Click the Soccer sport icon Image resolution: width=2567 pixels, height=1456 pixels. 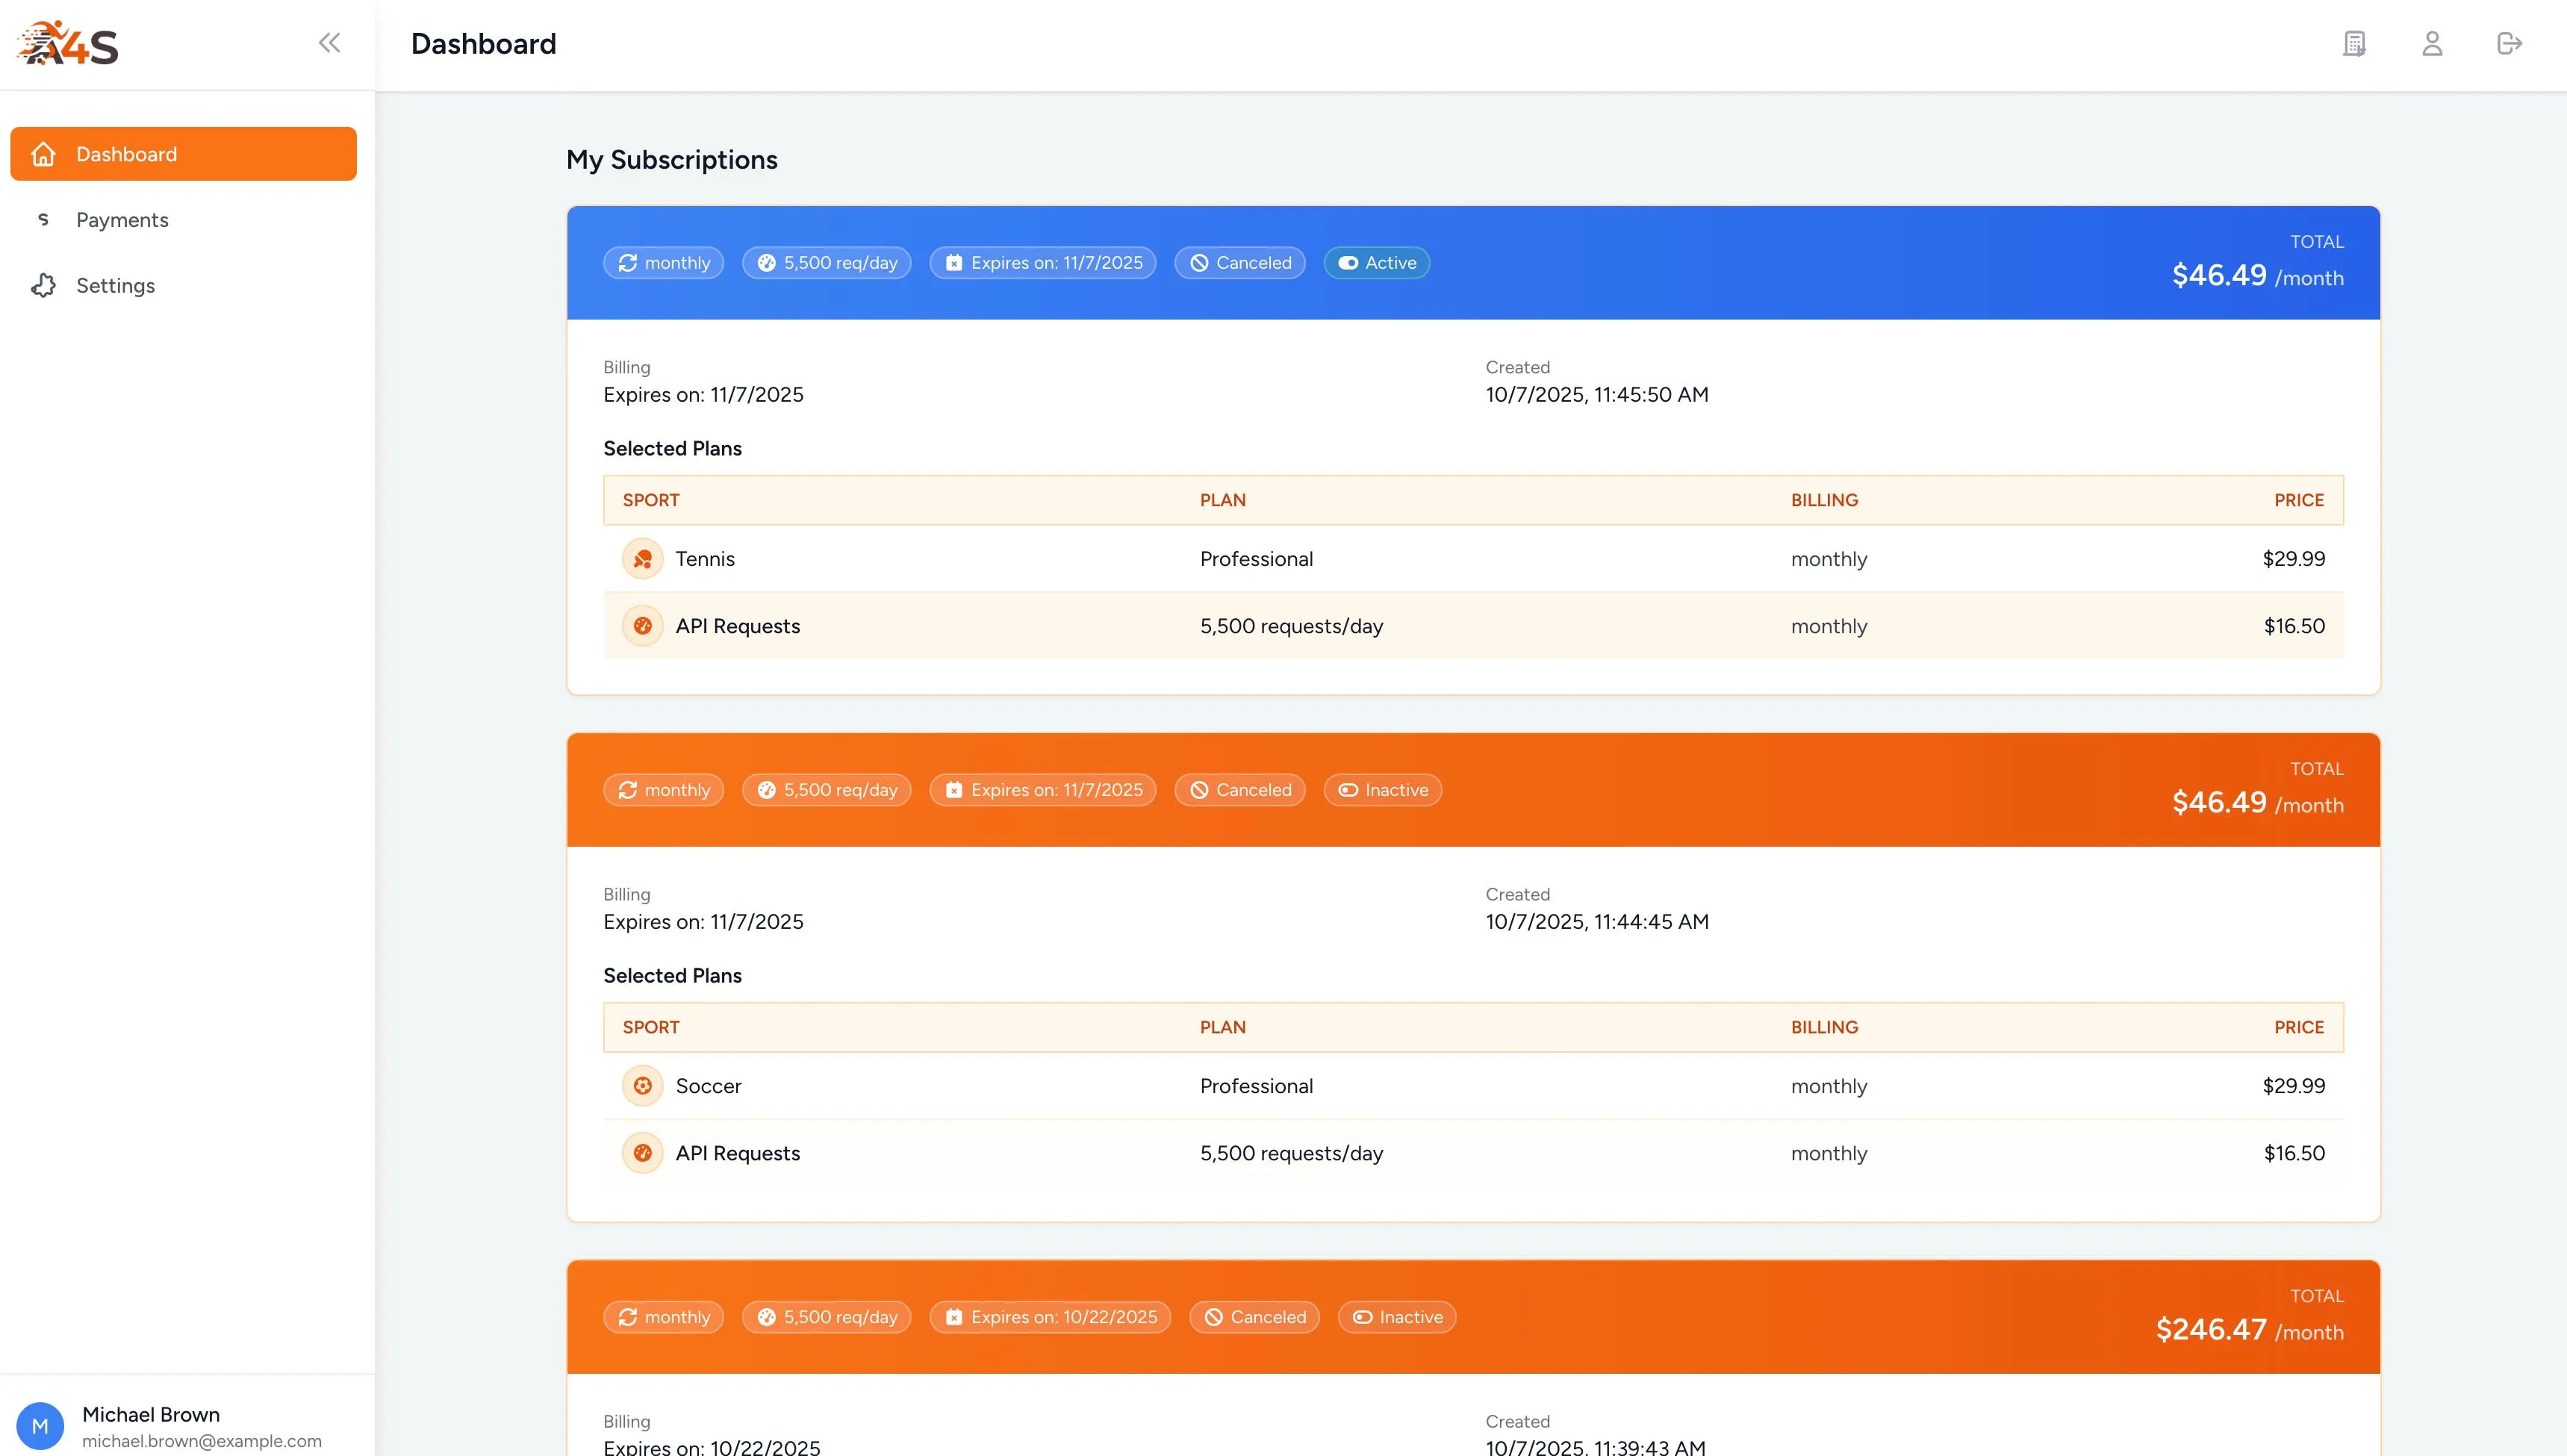coord(643,1085)
